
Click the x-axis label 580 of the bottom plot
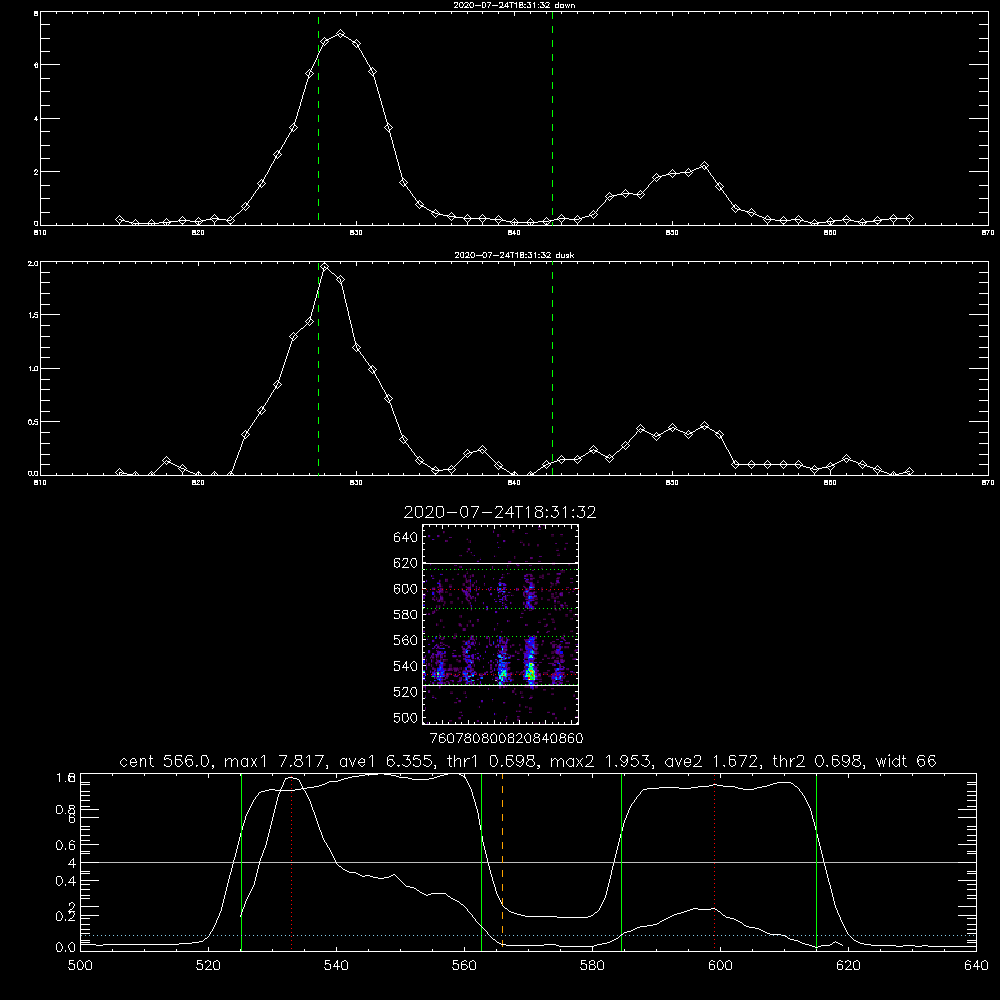[x=592, y=966]
